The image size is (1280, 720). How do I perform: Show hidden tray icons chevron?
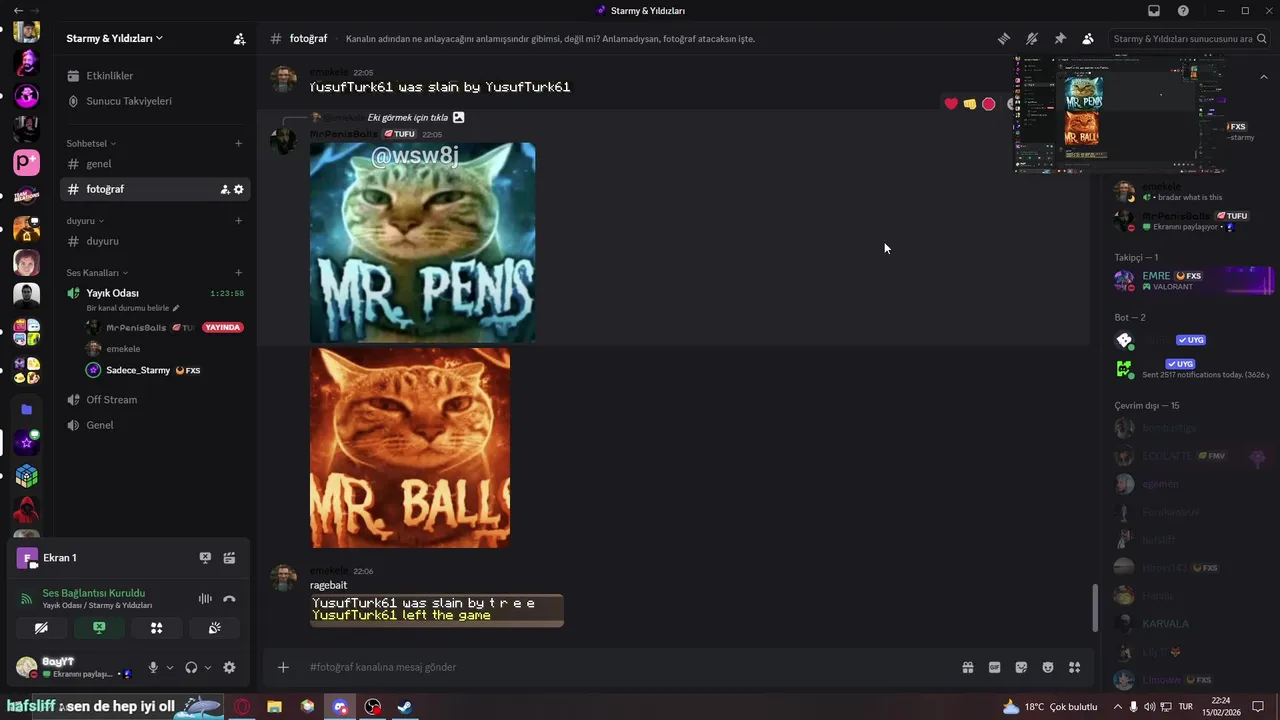1117,707
